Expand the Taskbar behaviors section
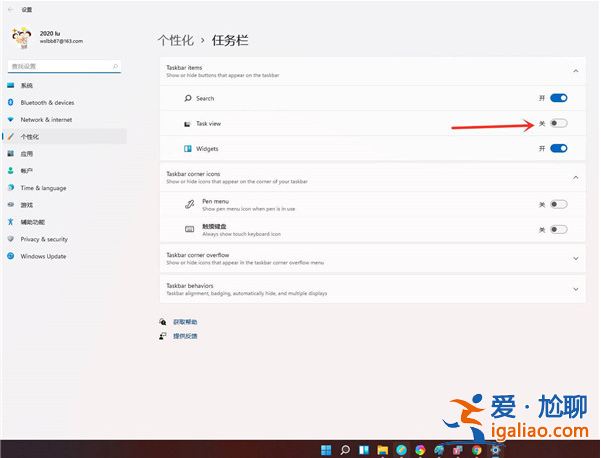601x458 pixels. tap(575, 289)
